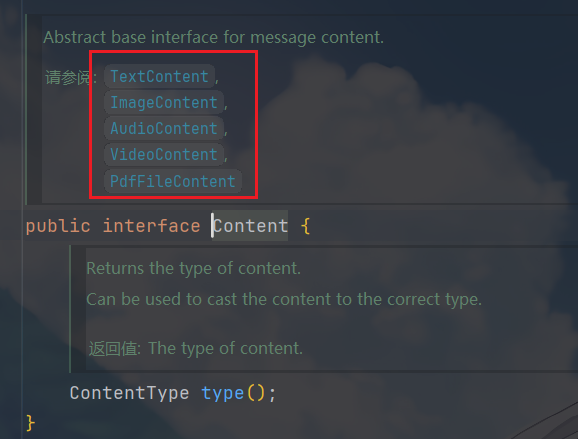Click the public keyword in the declaration
578x439 pixels.
(58, 226)
